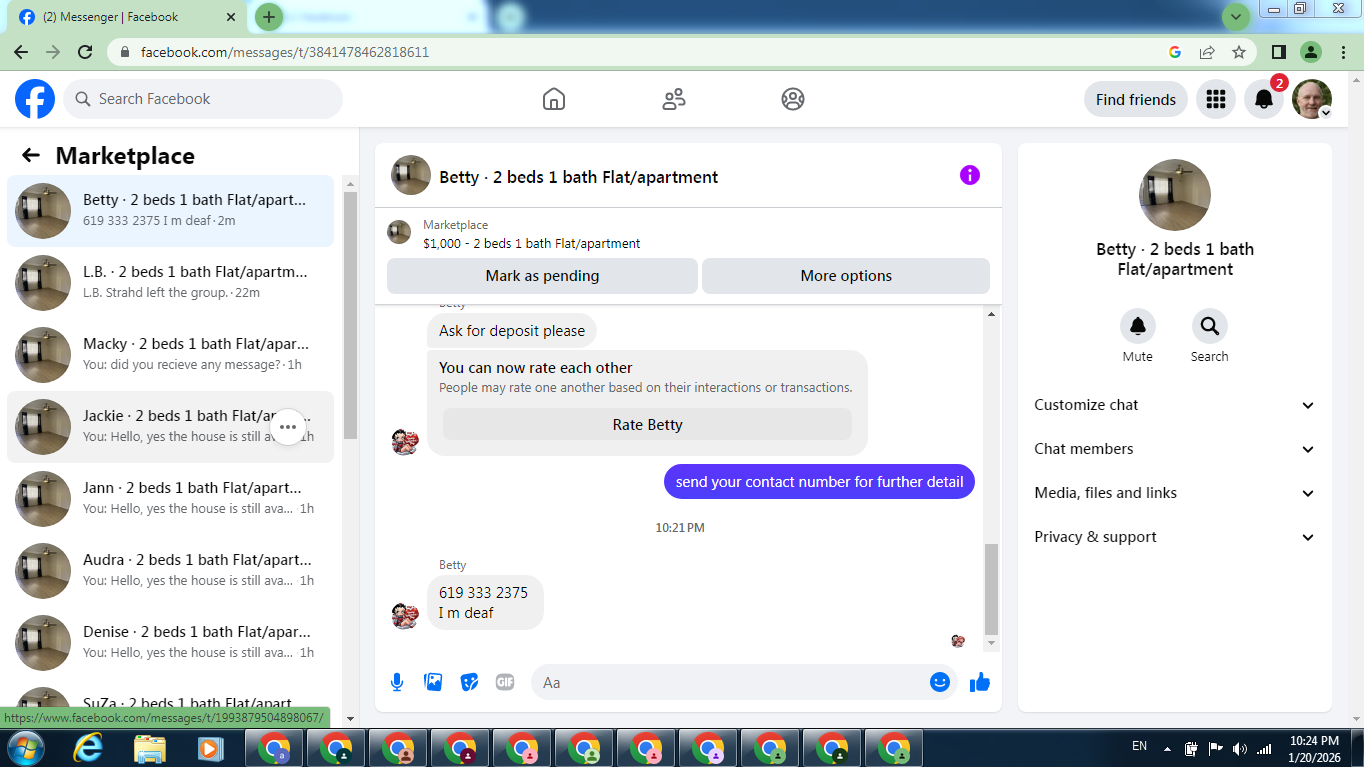
Task: Open the Facebook logo home link
Action: [x=35, y=99]
